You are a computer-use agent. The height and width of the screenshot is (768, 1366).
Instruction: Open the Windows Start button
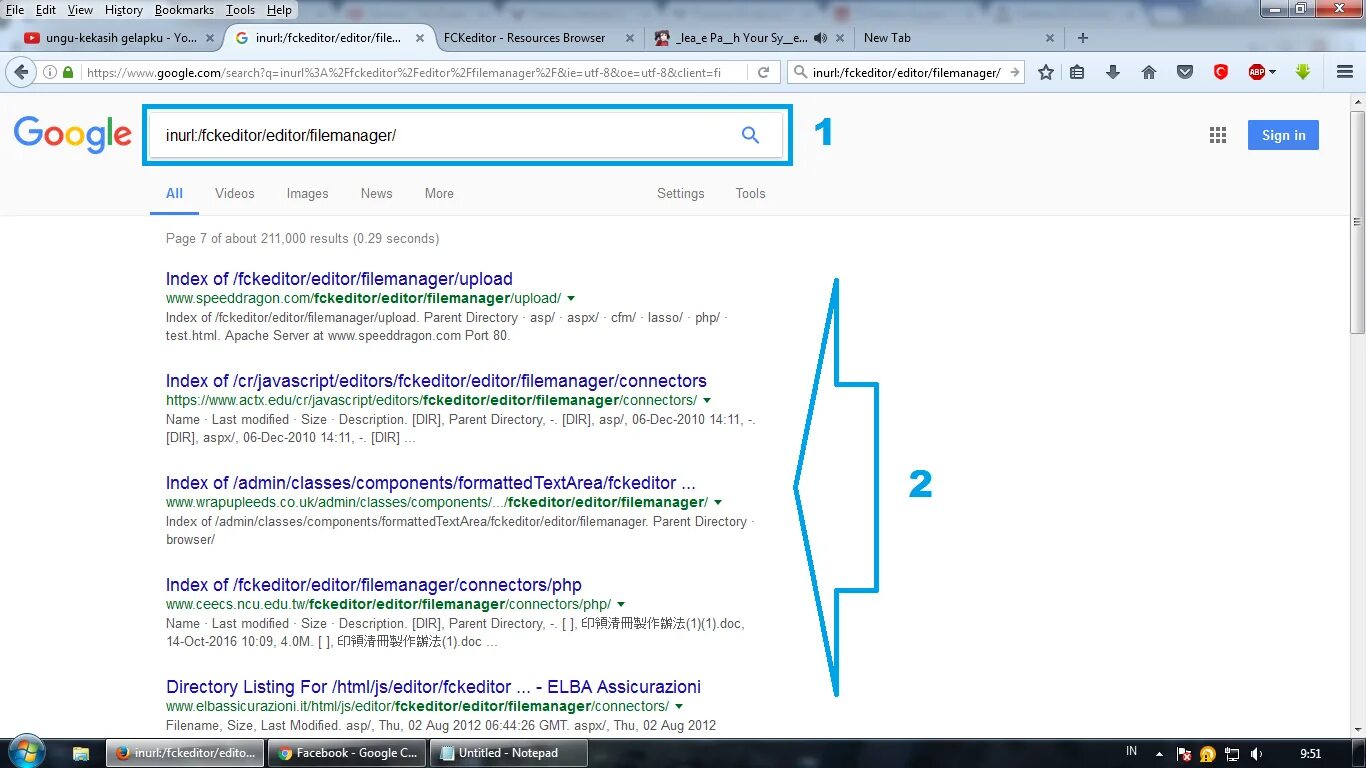(25, 752)
